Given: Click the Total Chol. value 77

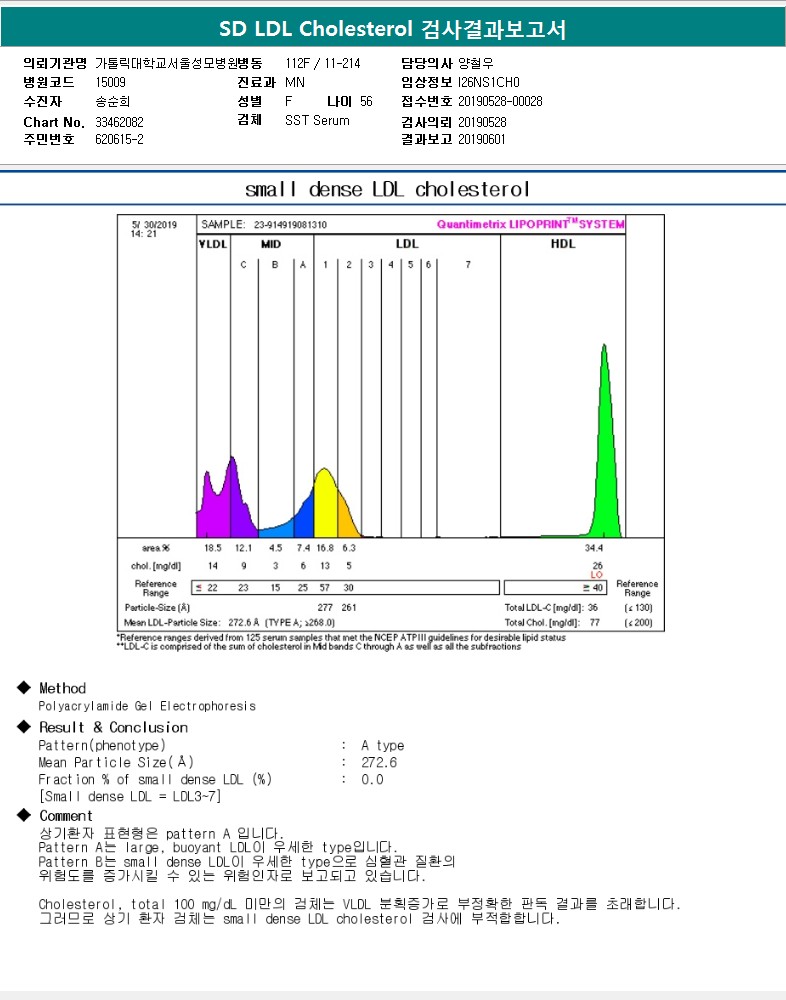Looking at the screenshot, I should click(x=594, y=622).
